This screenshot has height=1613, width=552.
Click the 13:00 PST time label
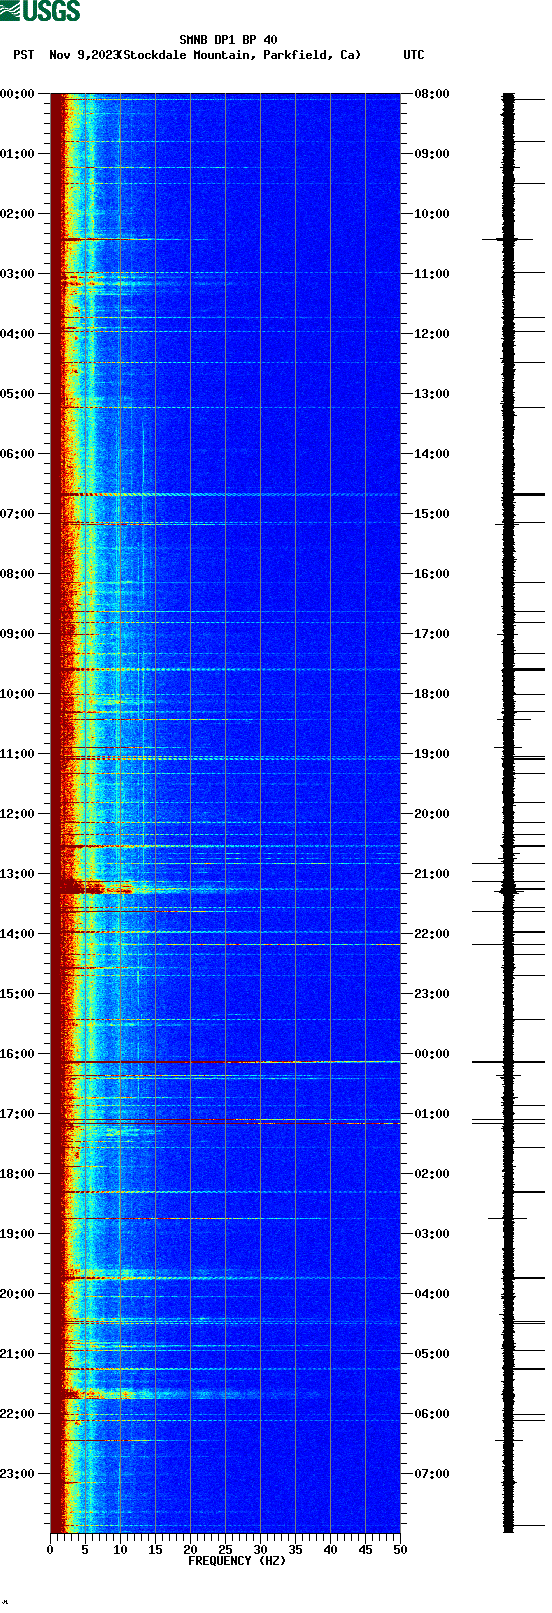(18, 874)
